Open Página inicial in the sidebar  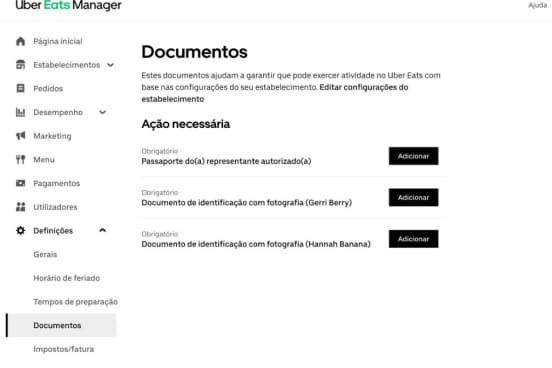58,41
